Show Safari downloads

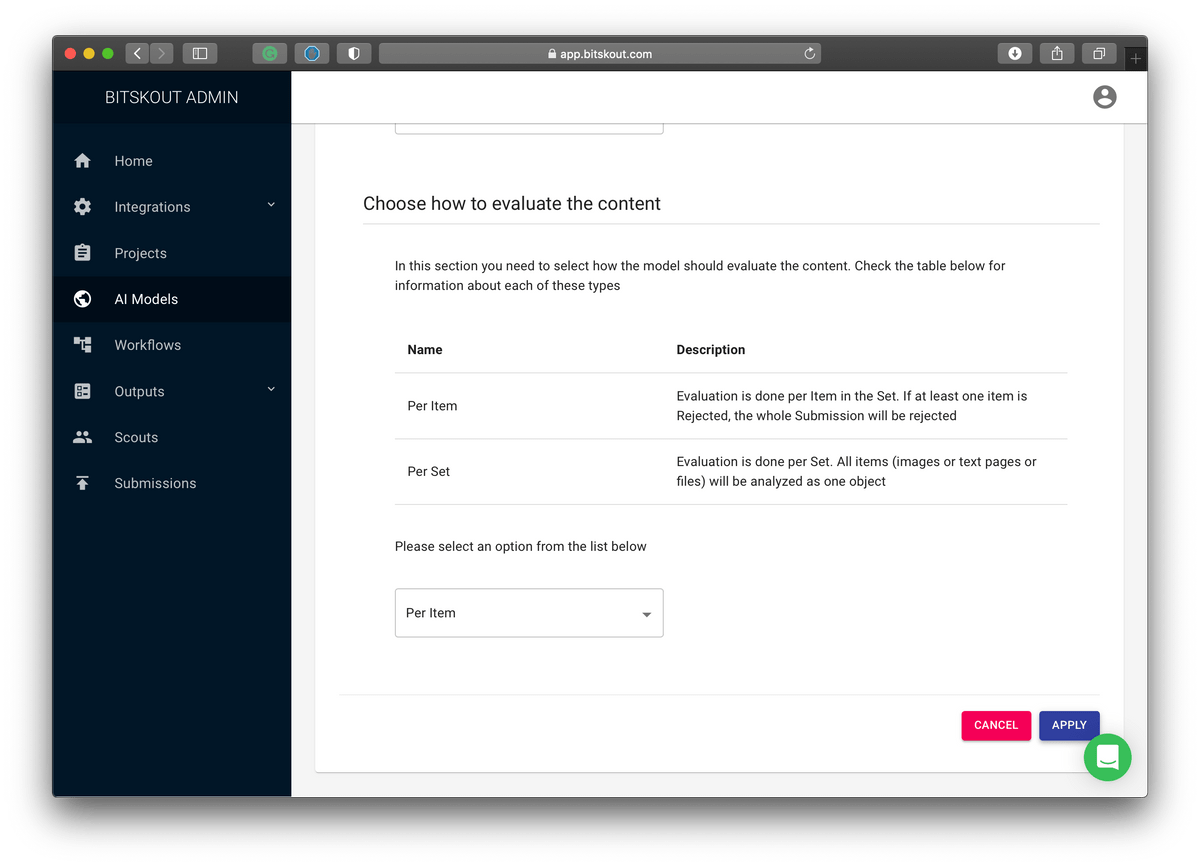1015,54
